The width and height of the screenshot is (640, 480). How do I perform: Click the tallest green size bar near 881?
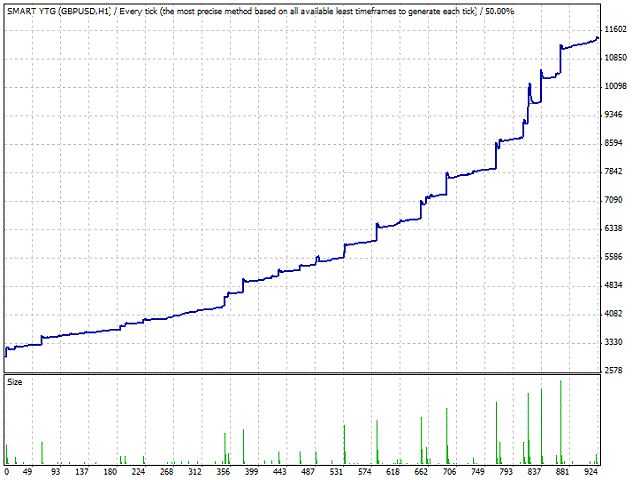coord(561,422)
